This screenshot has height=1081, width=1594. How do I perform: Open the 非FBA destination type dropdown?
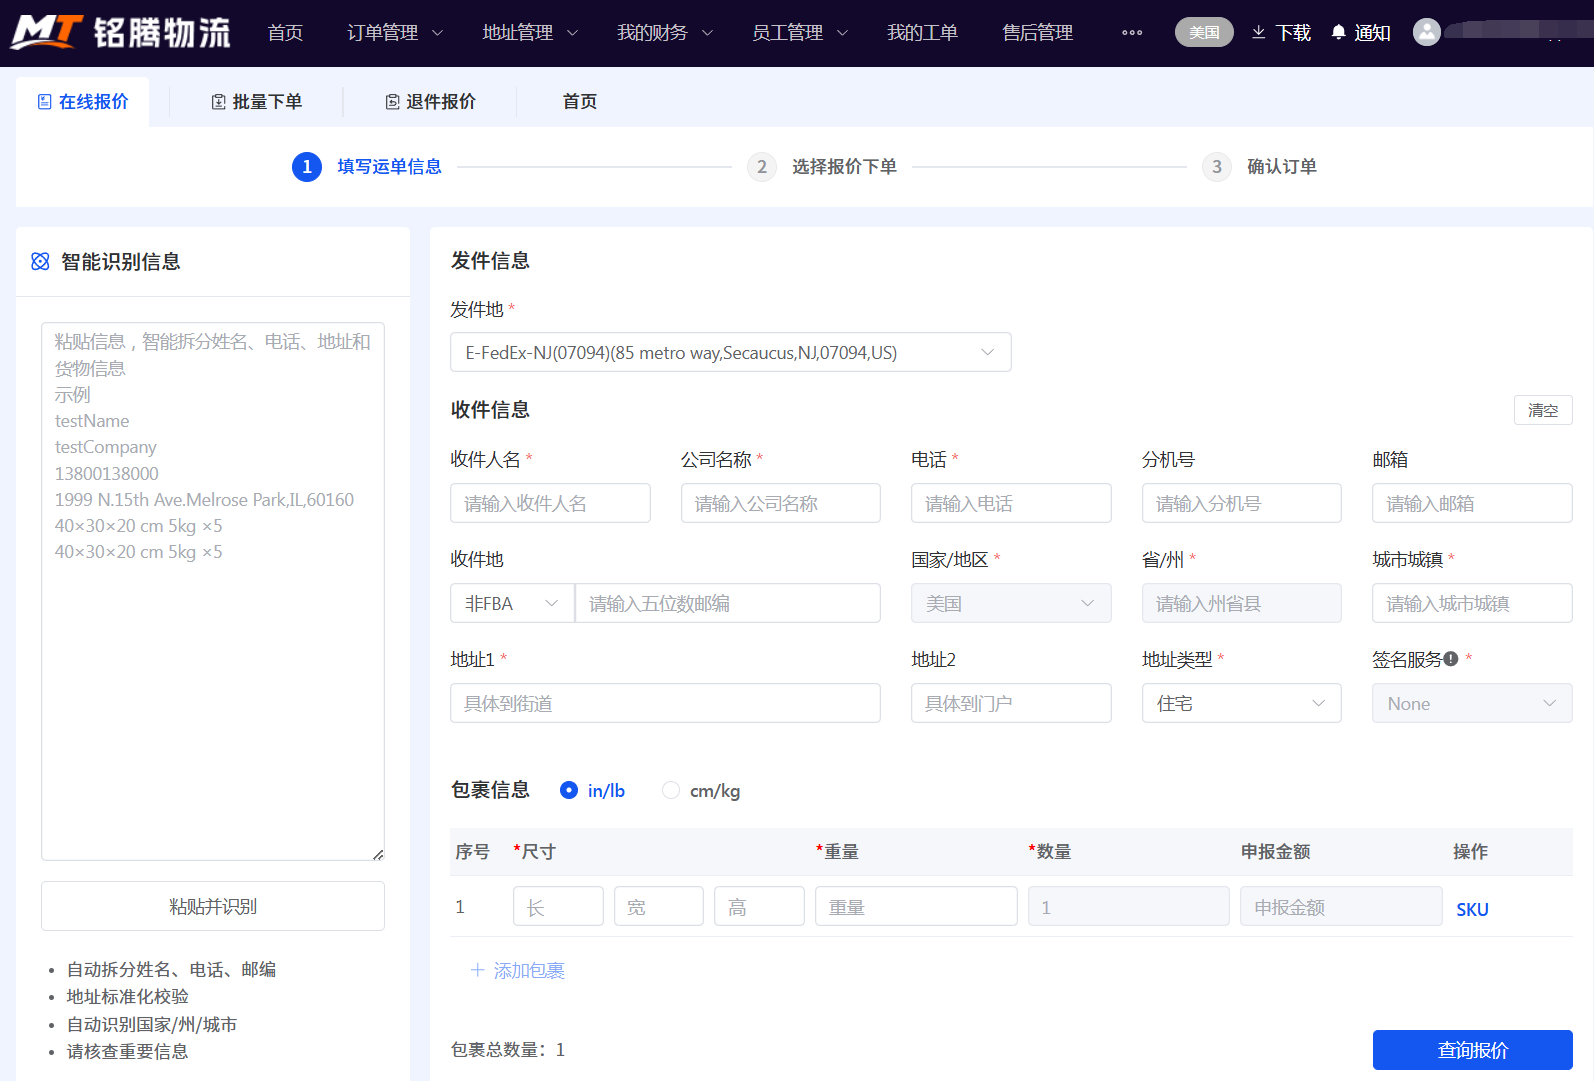point(512,603)
